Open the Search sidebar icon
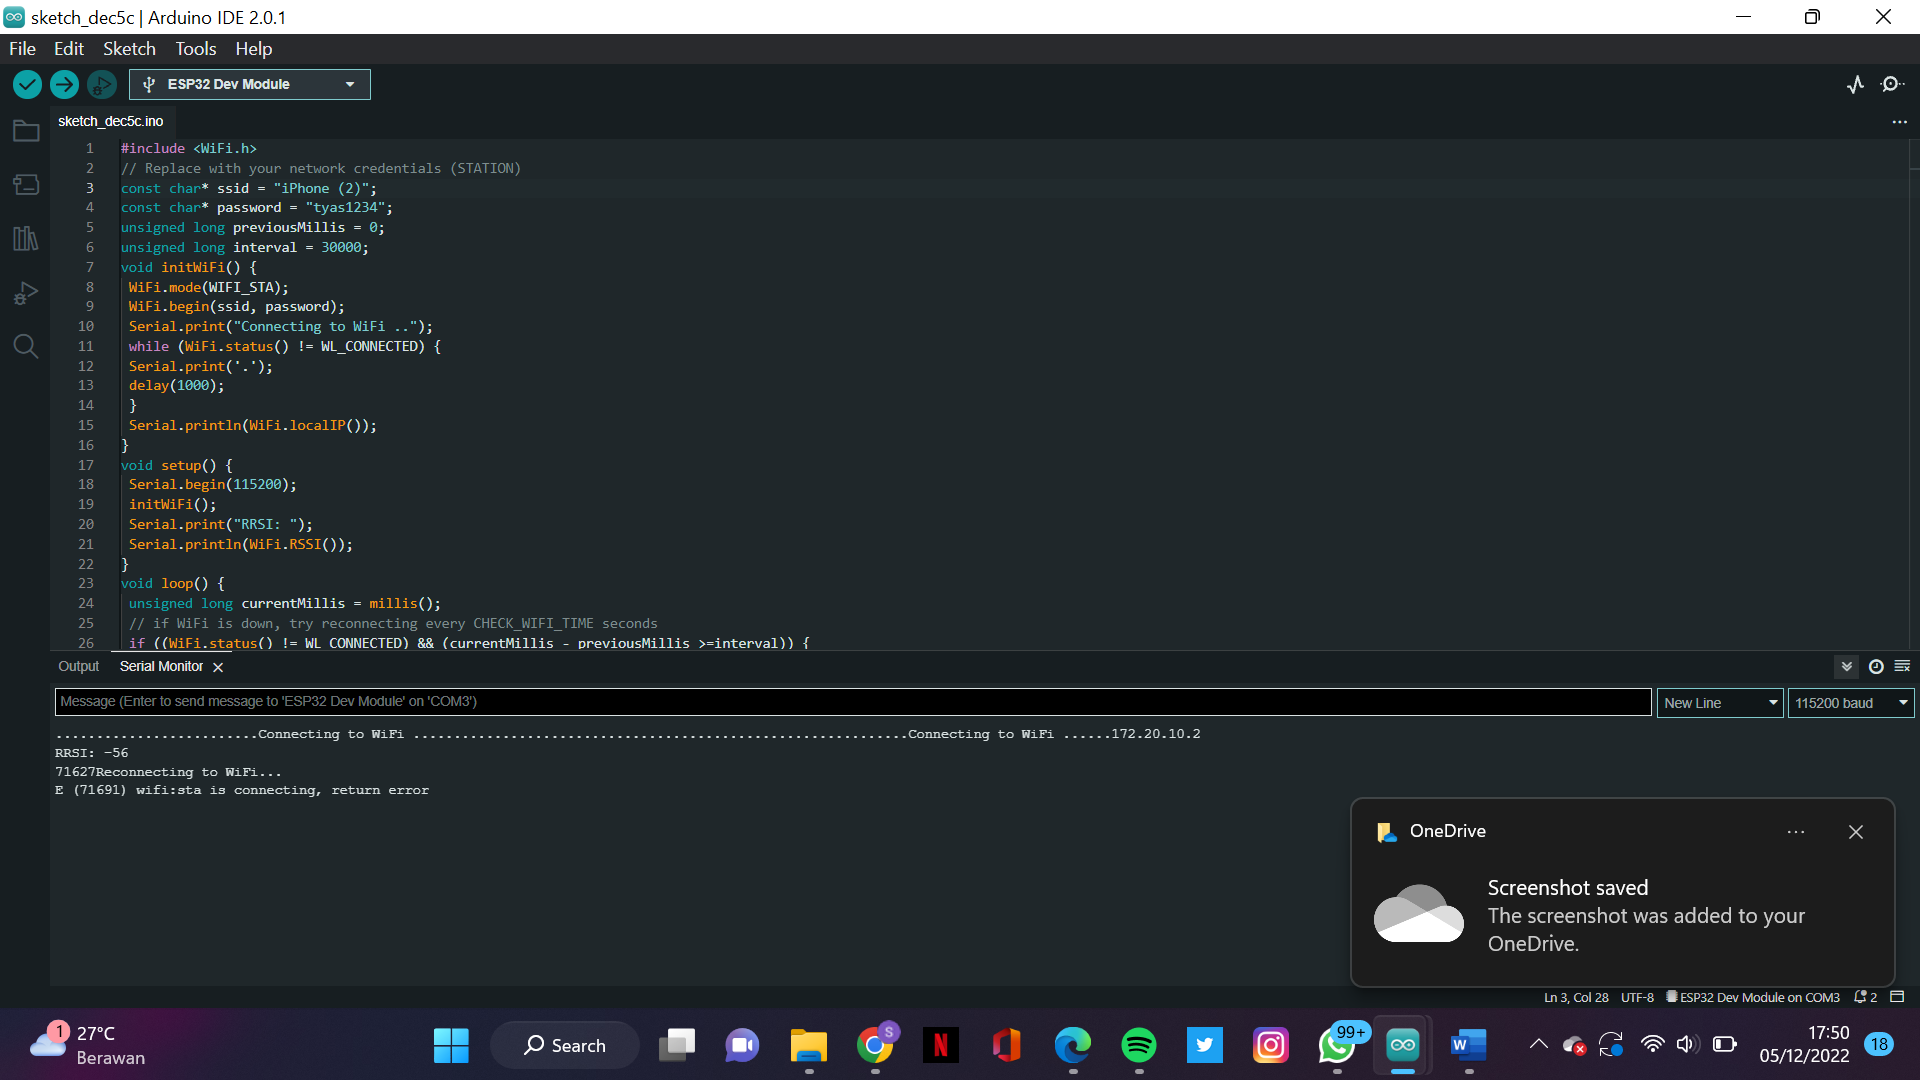Screen dimensions: 1920x1080 (x=25, y=346)
